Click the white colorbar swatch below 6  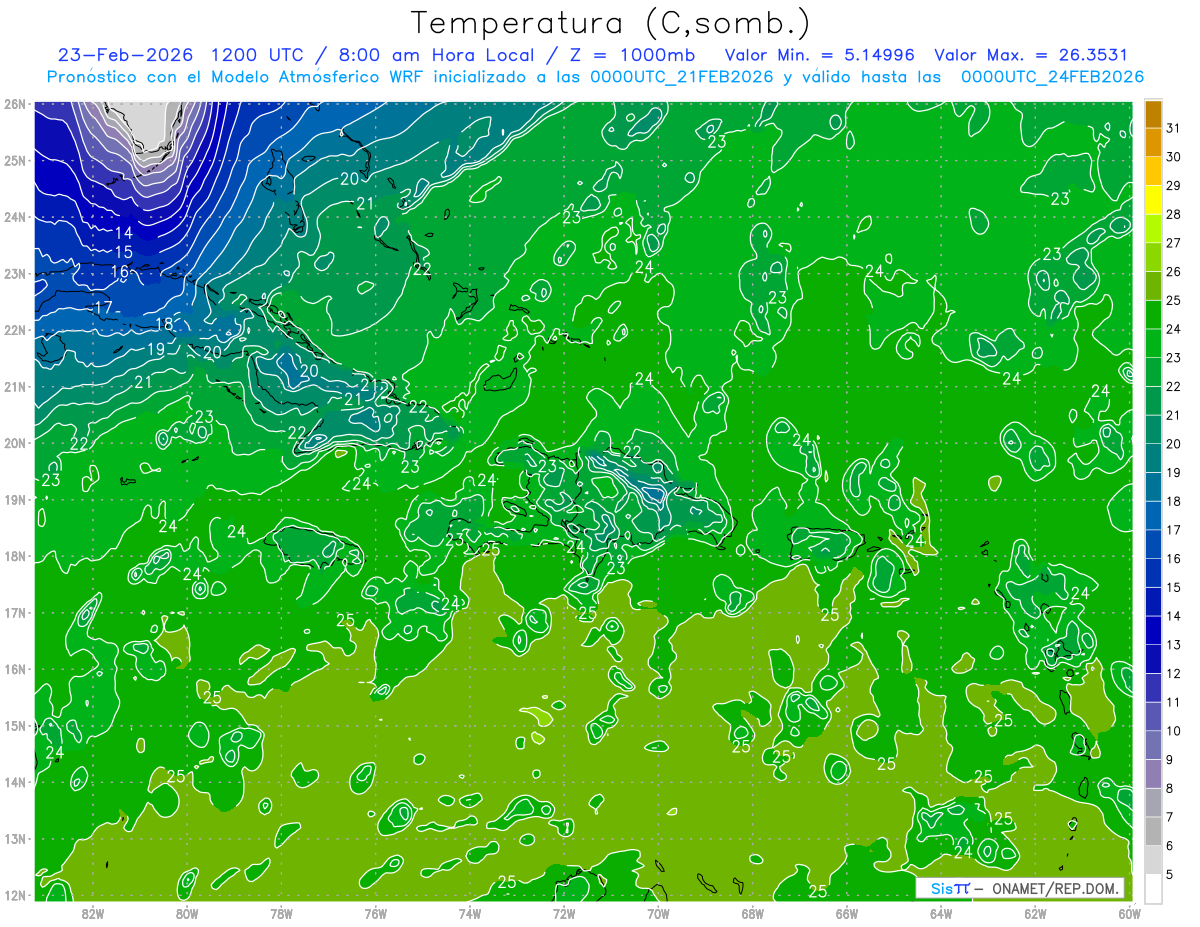pyautogui.click(x=1153, y=888)
